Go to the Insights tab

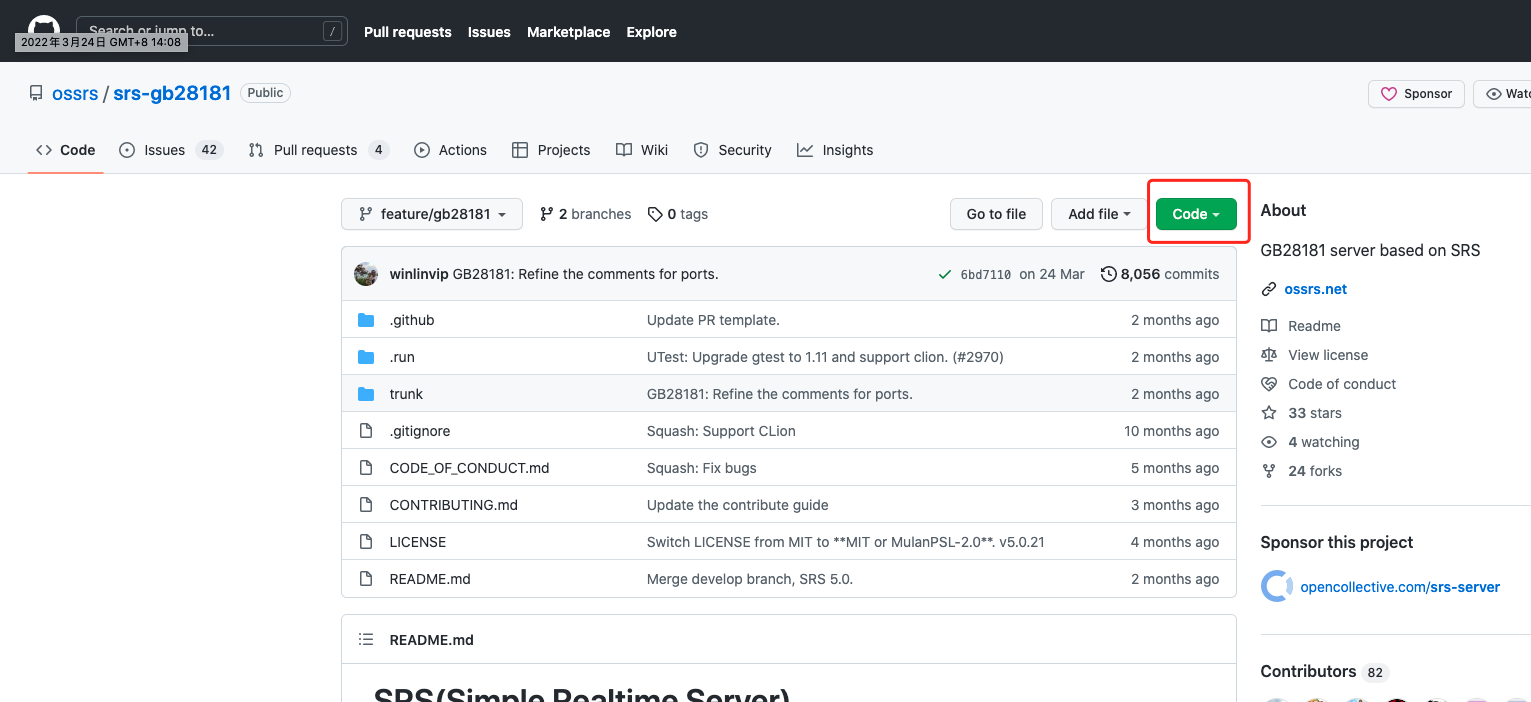847,150
